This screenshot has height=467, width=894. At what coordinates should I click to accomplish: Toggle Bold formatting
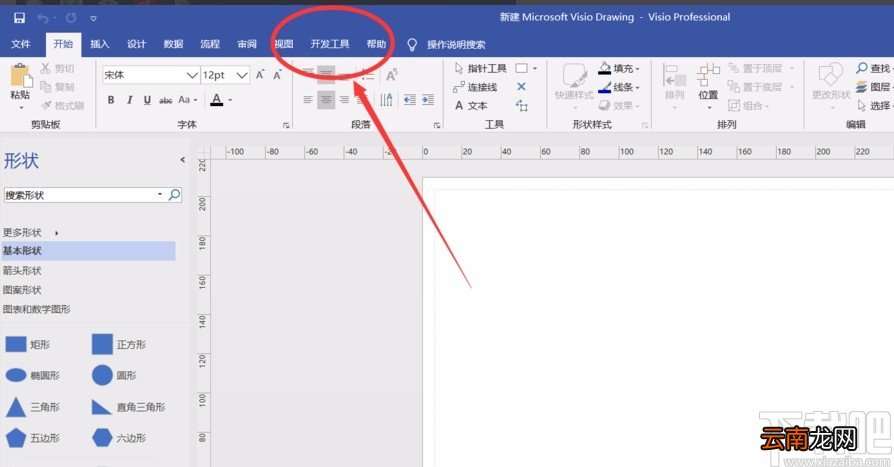pos(111,100)
